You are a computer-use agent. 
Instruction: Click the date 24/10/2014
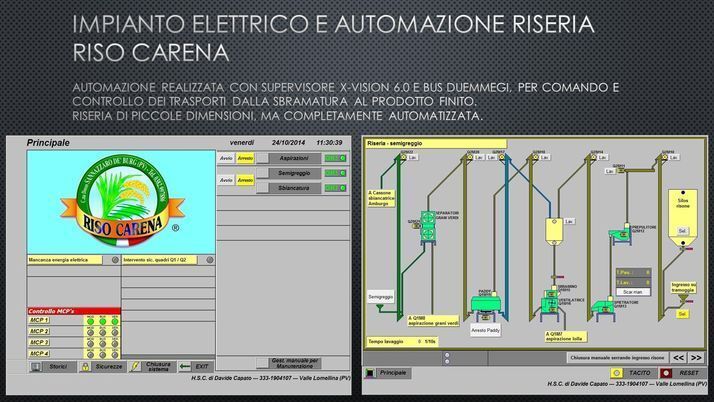point(288,142)
